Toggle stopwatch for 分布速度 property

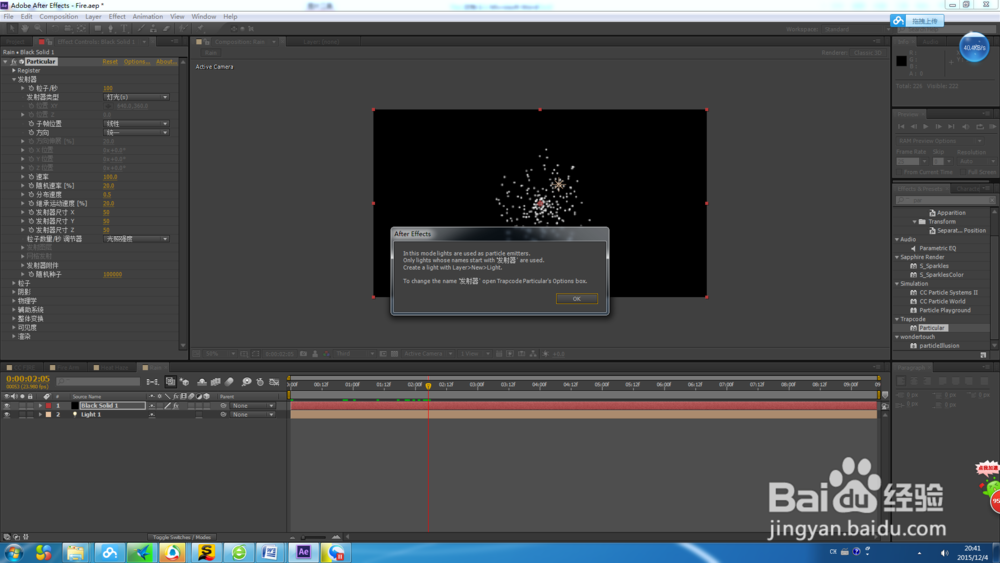(31, 195)
